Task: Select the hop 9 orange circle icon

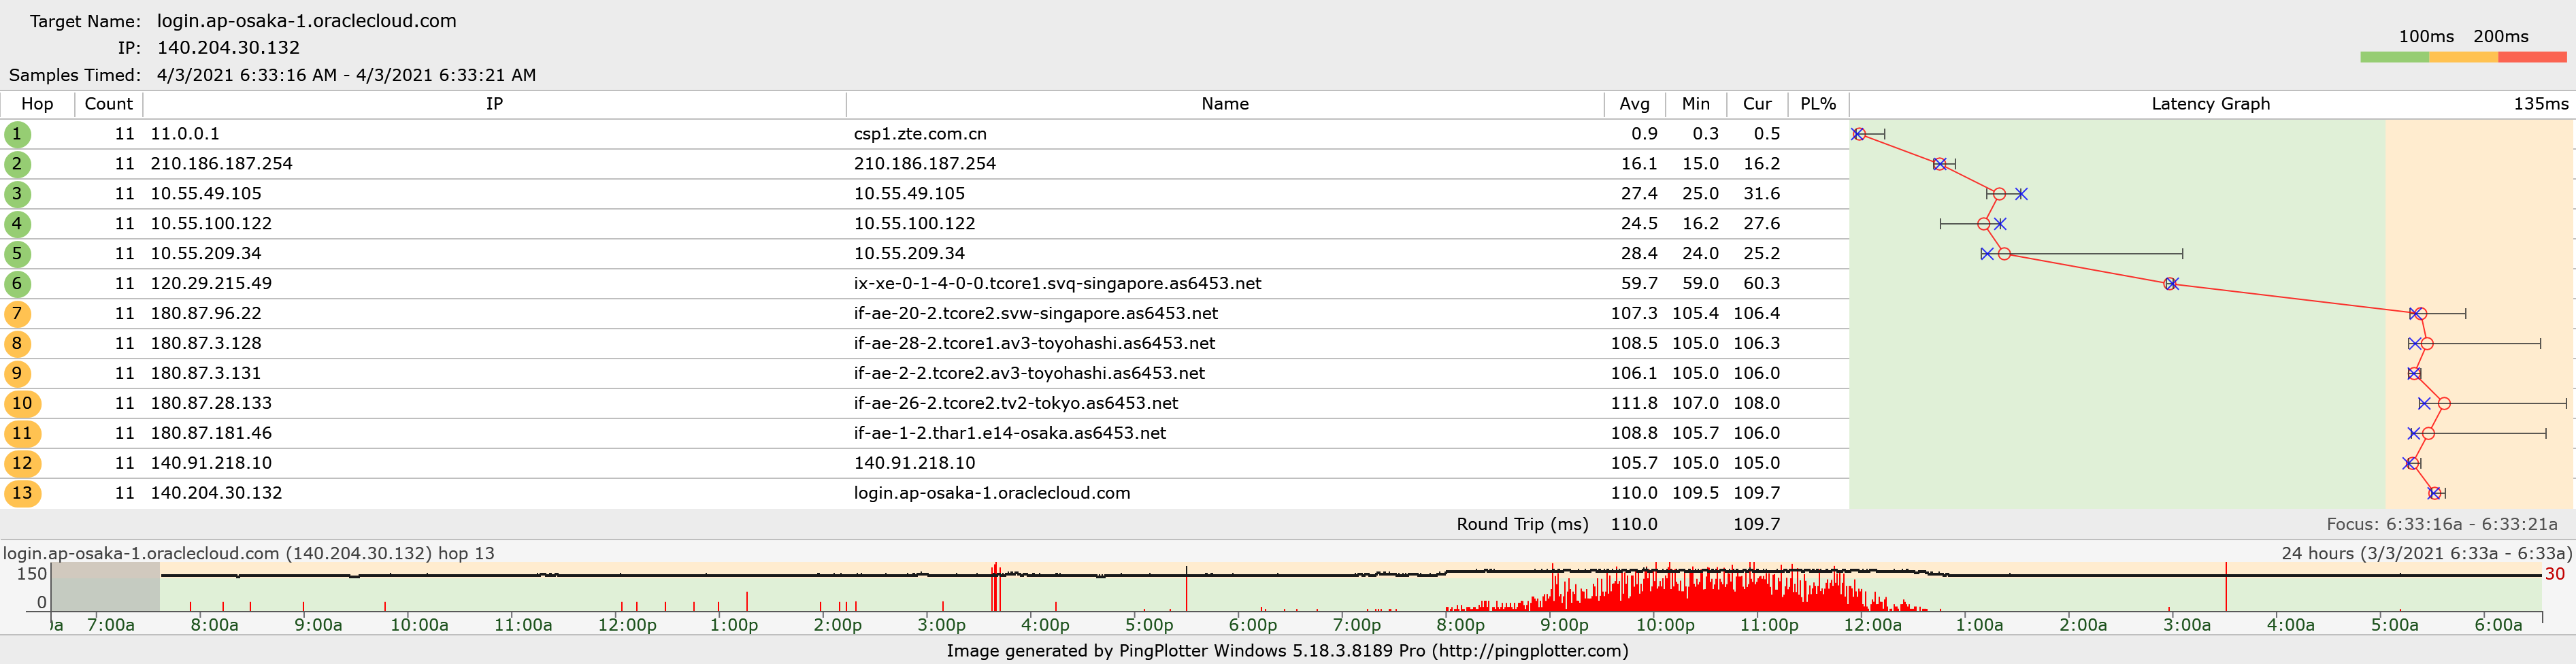Action: click(17, 374)
